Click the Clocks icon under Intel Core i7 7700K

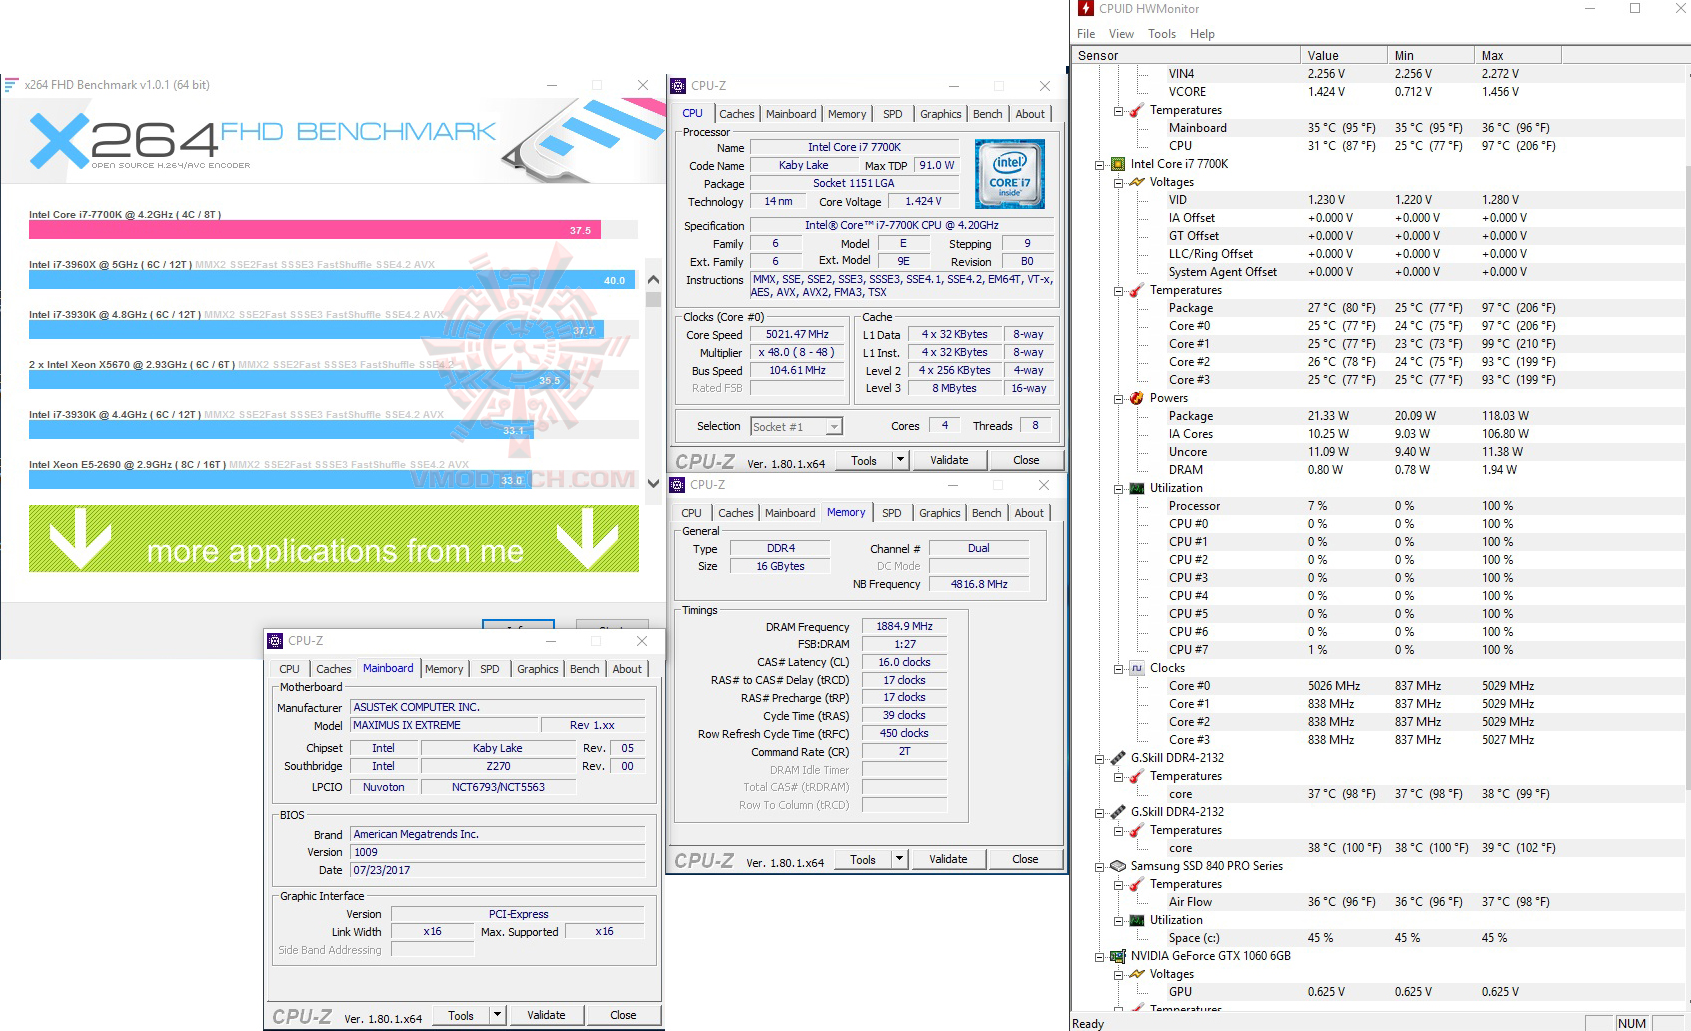pos(1136,667)
